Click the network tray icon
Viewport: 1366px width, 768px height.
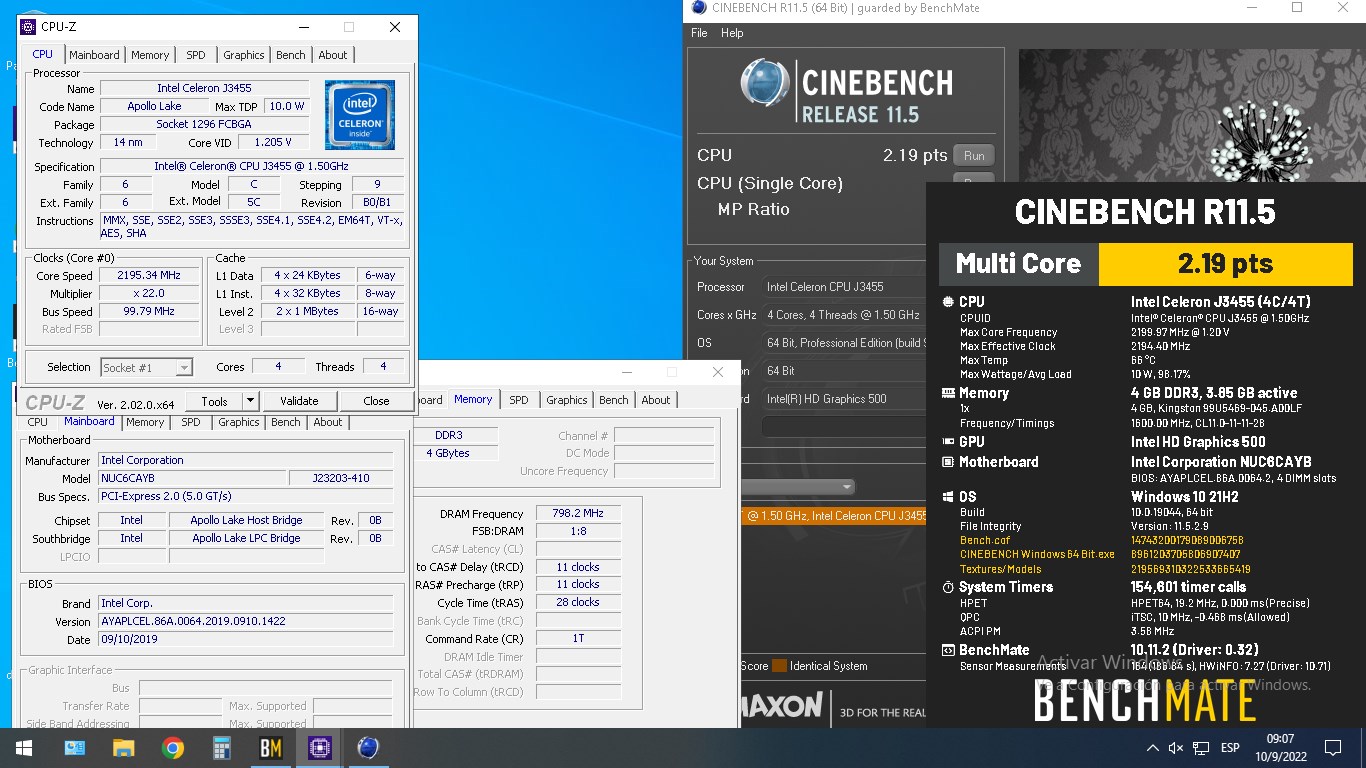pos(1202,748)
